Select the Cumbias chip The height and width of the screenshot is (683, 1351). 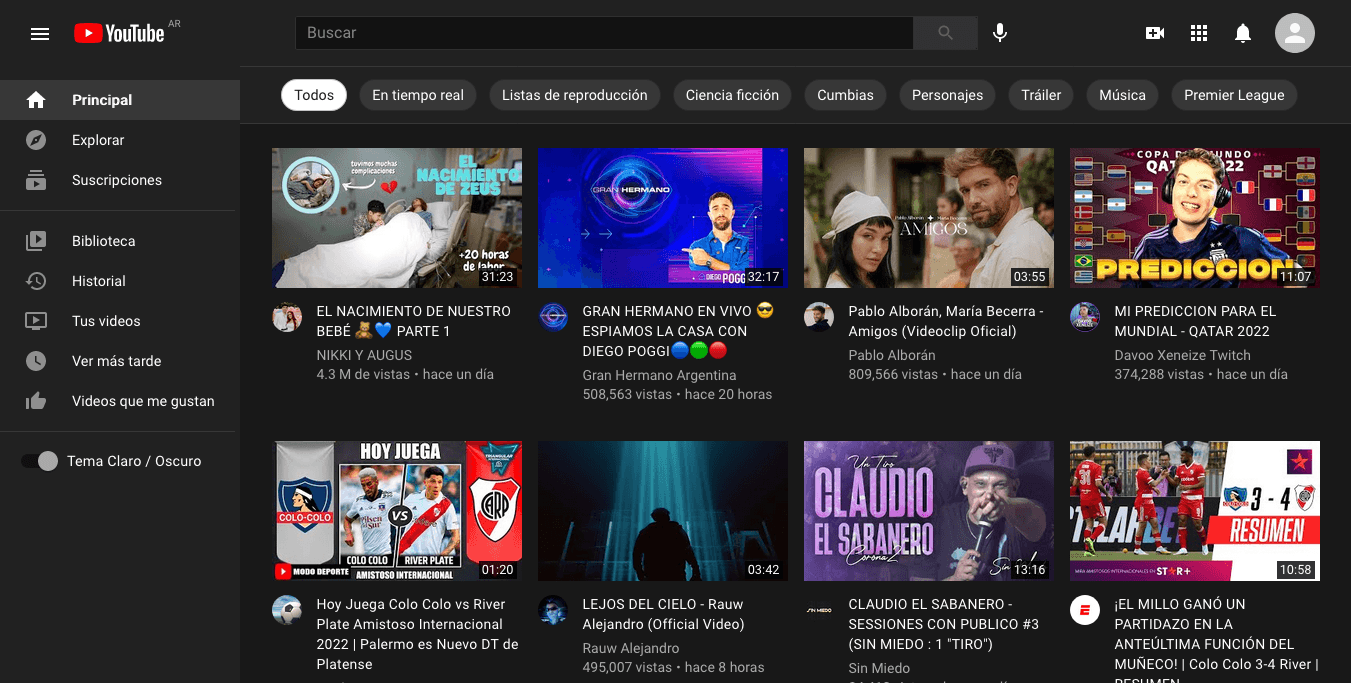(845, 95)
